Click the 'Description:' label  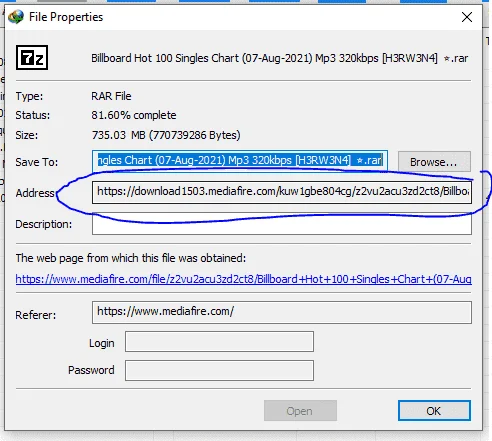click(x=44, y=224)
